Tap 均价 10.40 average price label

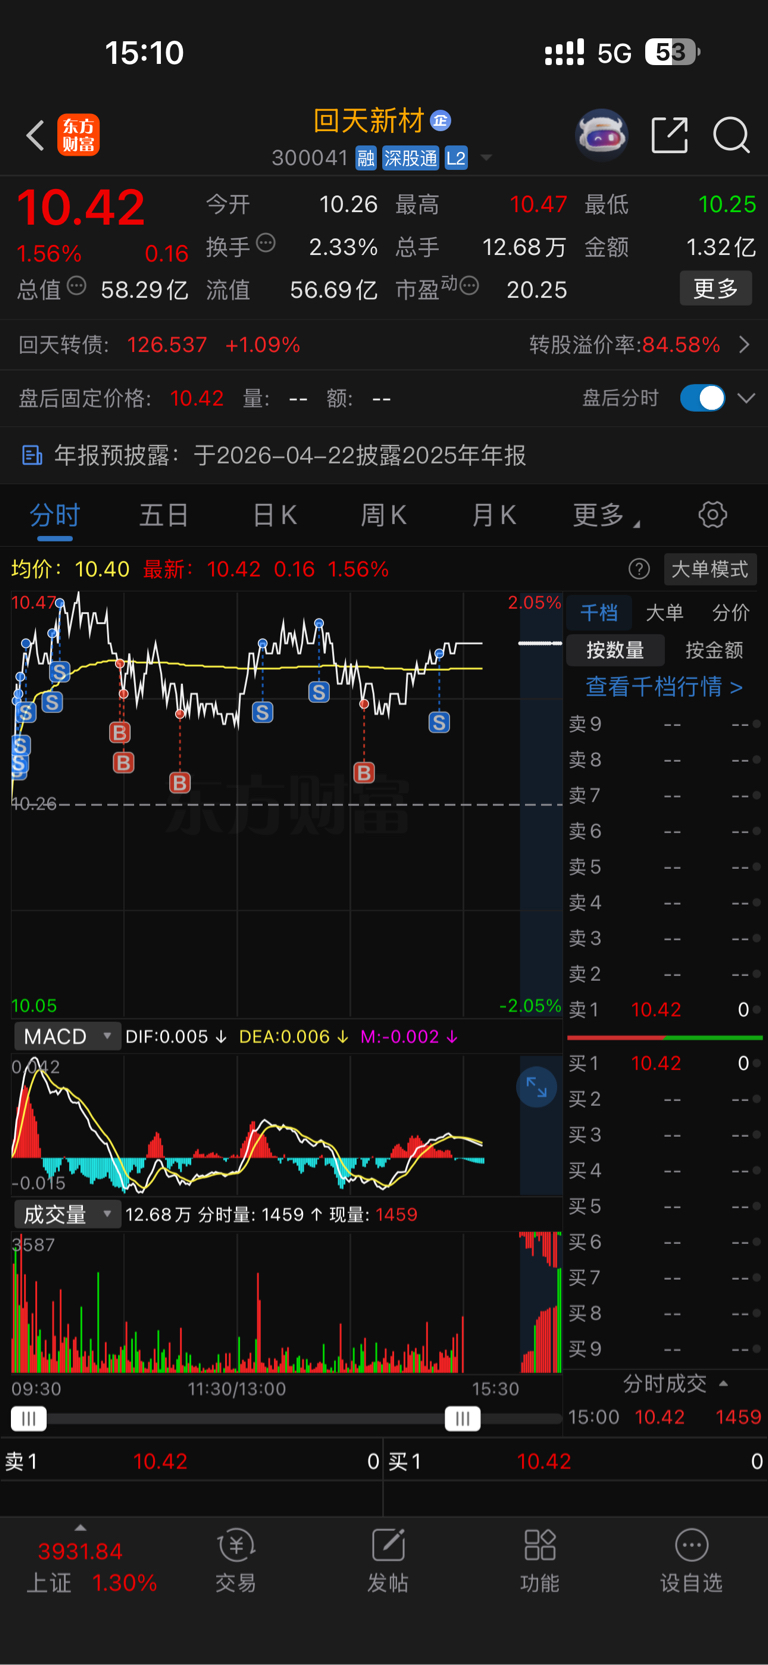coord(70,569)
